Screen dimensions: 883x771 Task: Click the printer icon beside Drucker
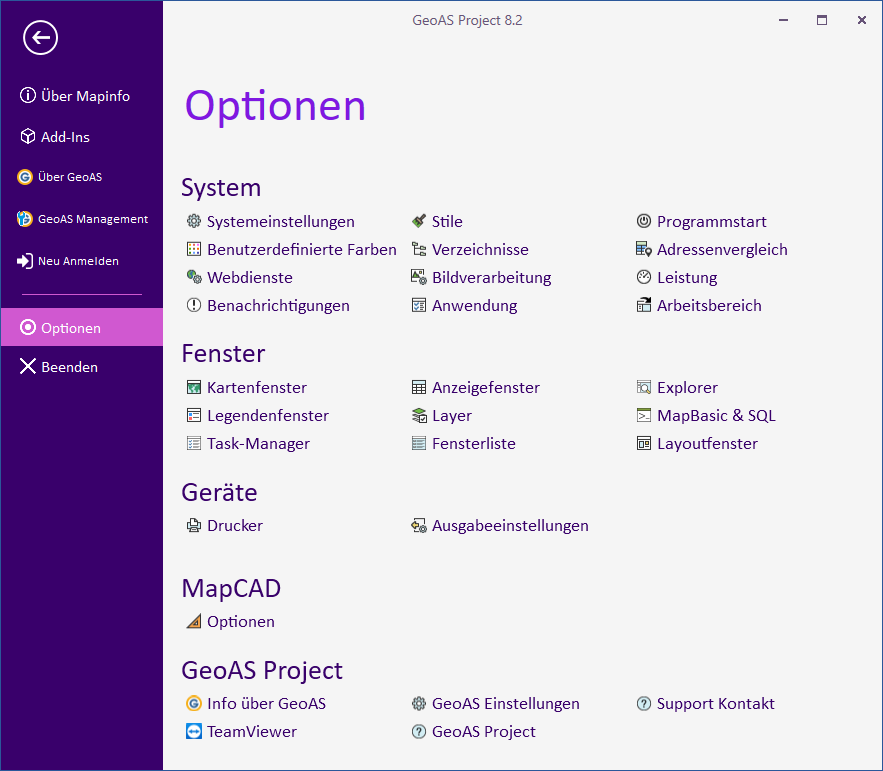(194, 525)
